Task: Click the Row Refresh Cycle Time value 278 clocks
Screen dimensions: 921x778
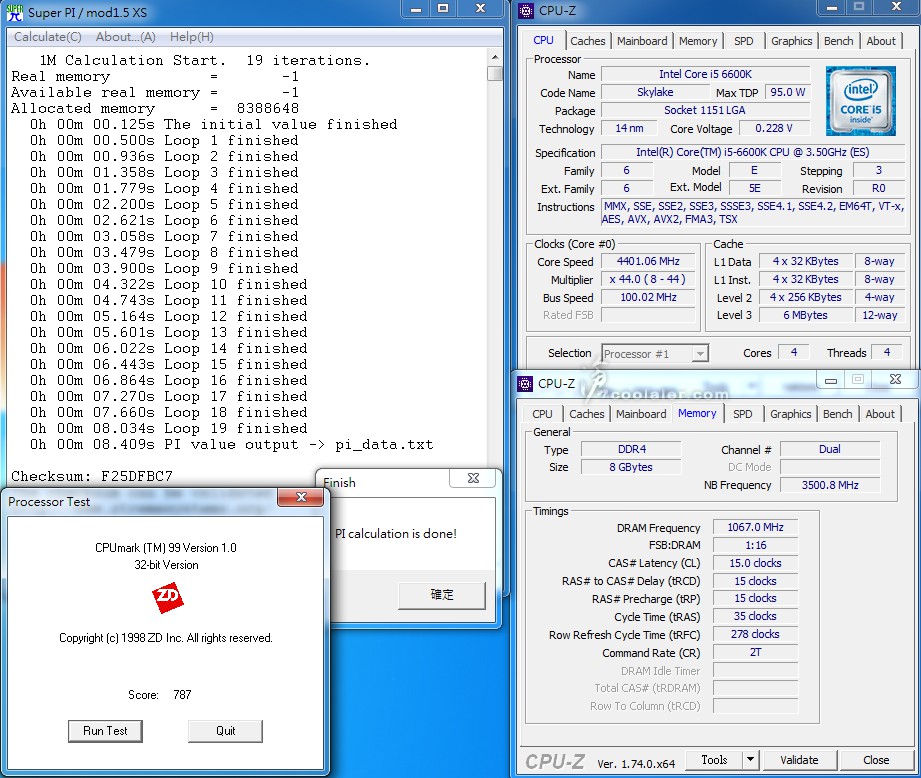Action: 755,634
